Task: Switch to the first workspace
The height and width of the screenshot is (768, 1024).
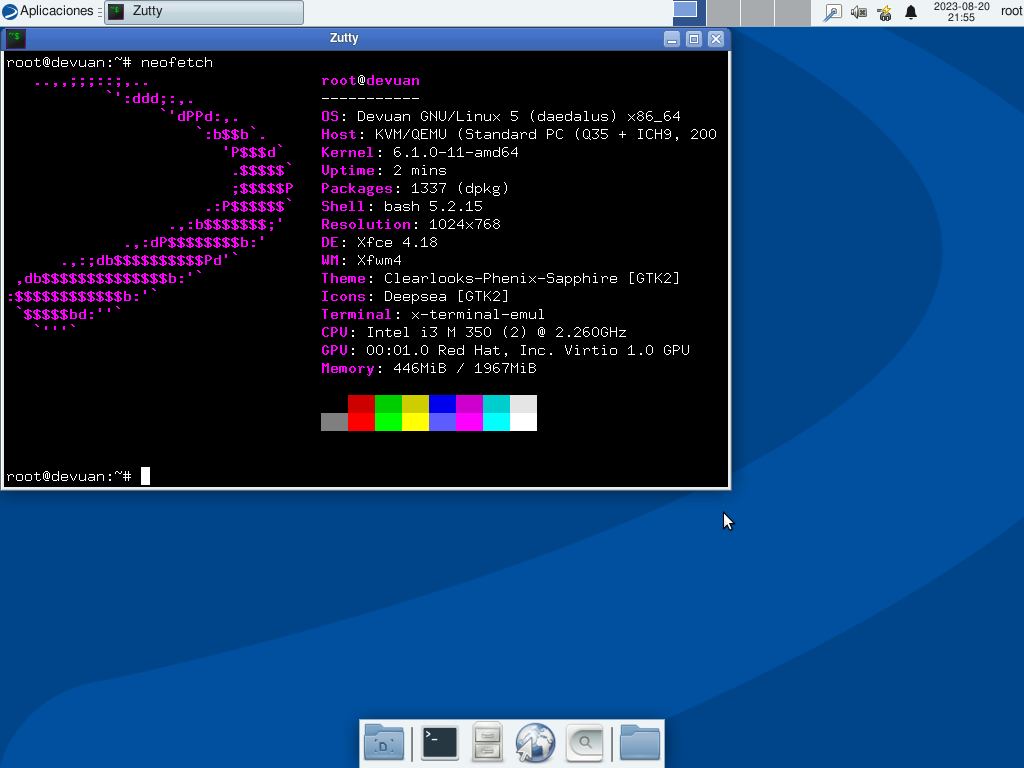Action: (x=689, y=12)
